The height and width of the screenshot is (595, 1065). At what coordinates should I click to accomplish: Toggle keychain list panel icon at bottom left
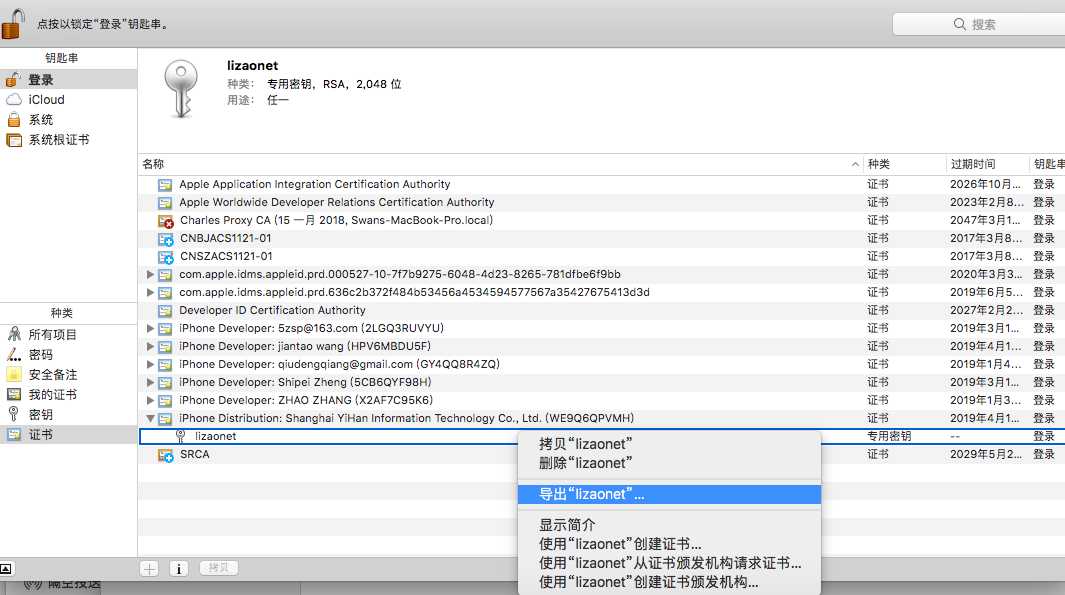[x=6, y=569]
